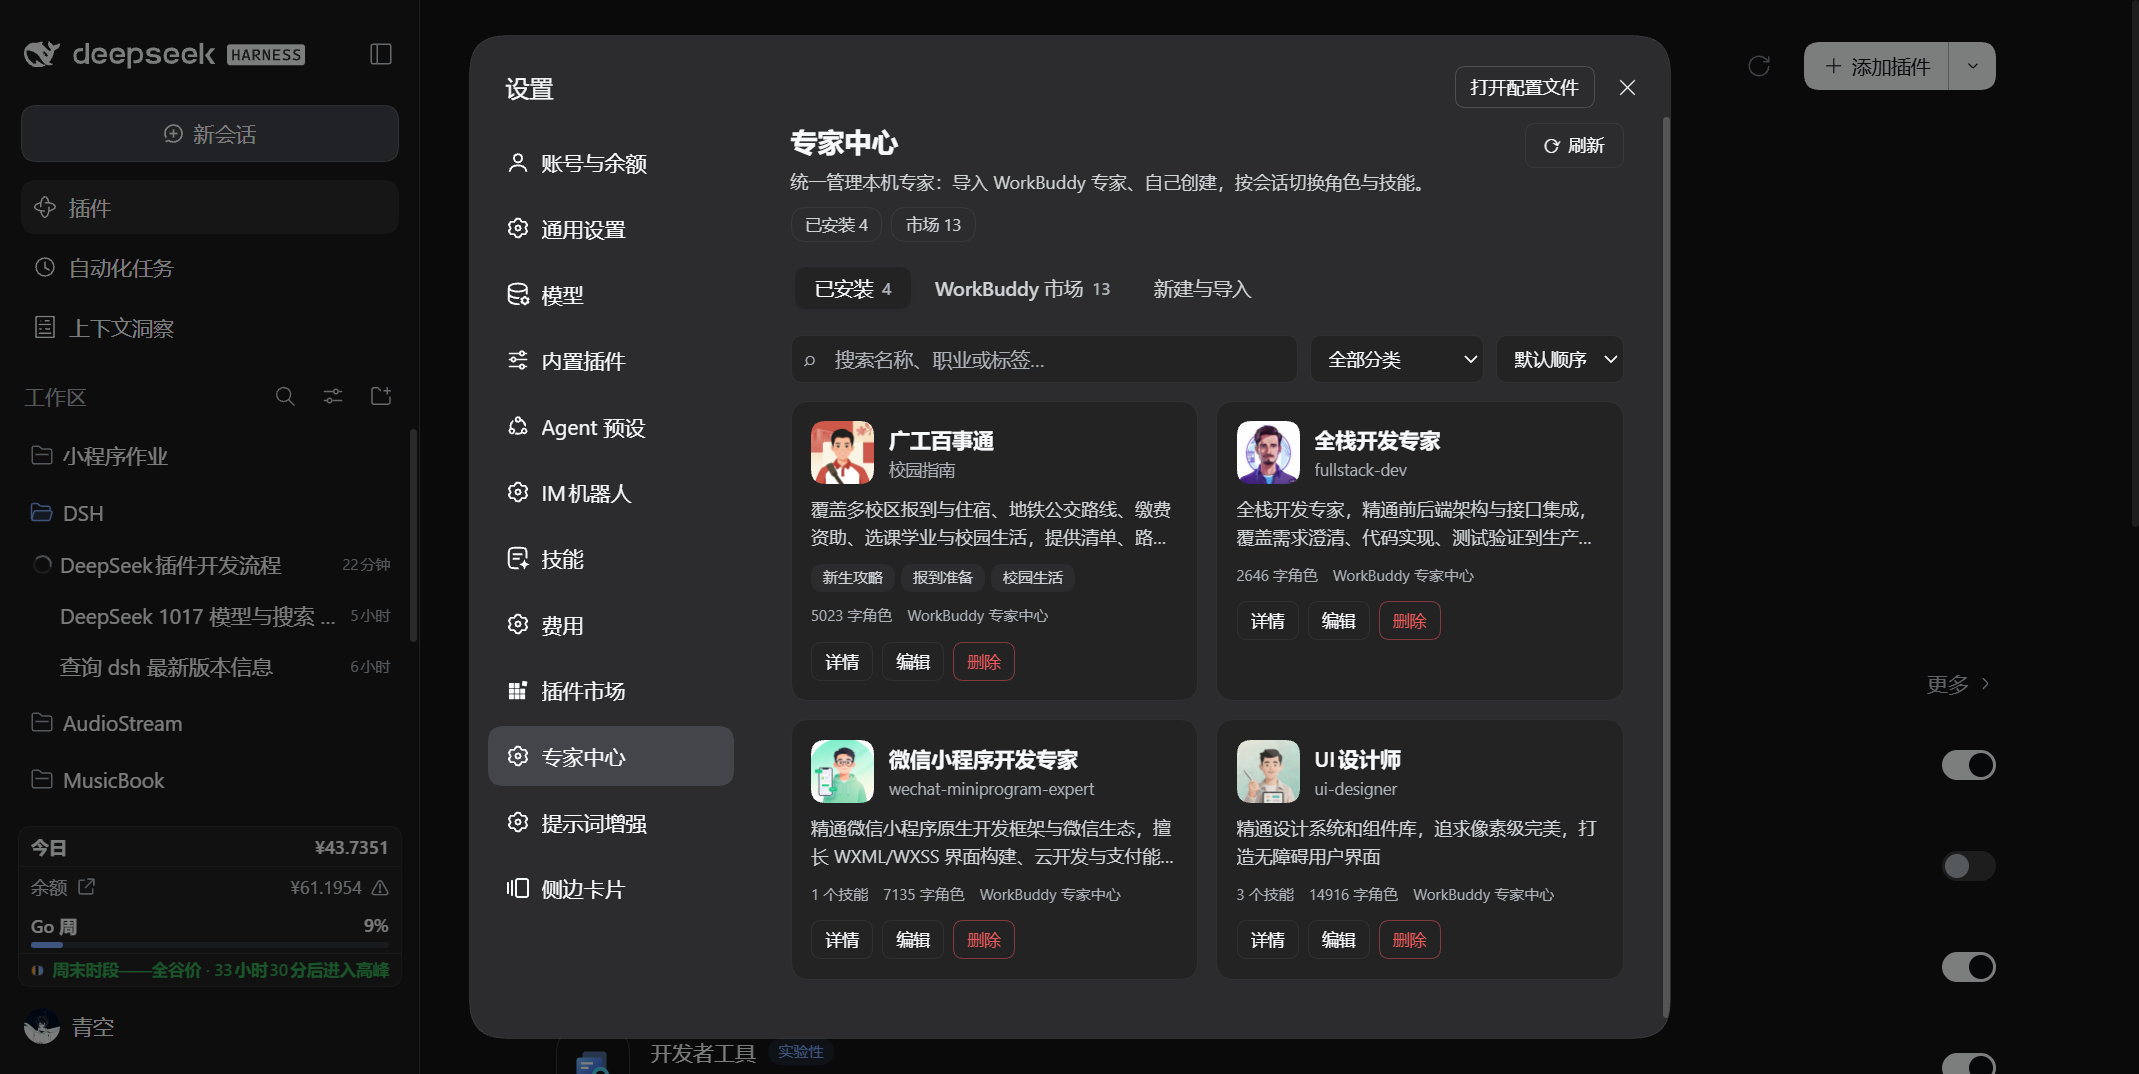The image size is (2139, 1074).
Task: Start a 新会话
Action: click(210, 134)
